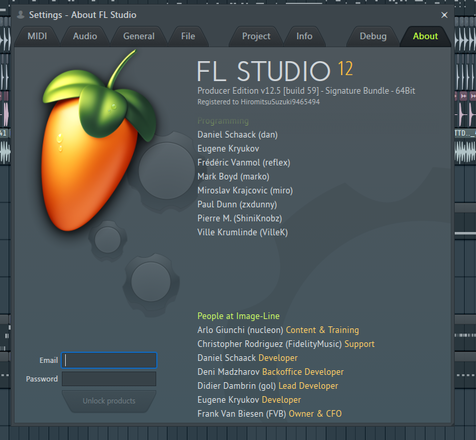Viewport: 476px width, 440px height.
Task: Click the name Miroslav Krajcovic (miro)
Action: pyautogui.click(x=245, y=191)
